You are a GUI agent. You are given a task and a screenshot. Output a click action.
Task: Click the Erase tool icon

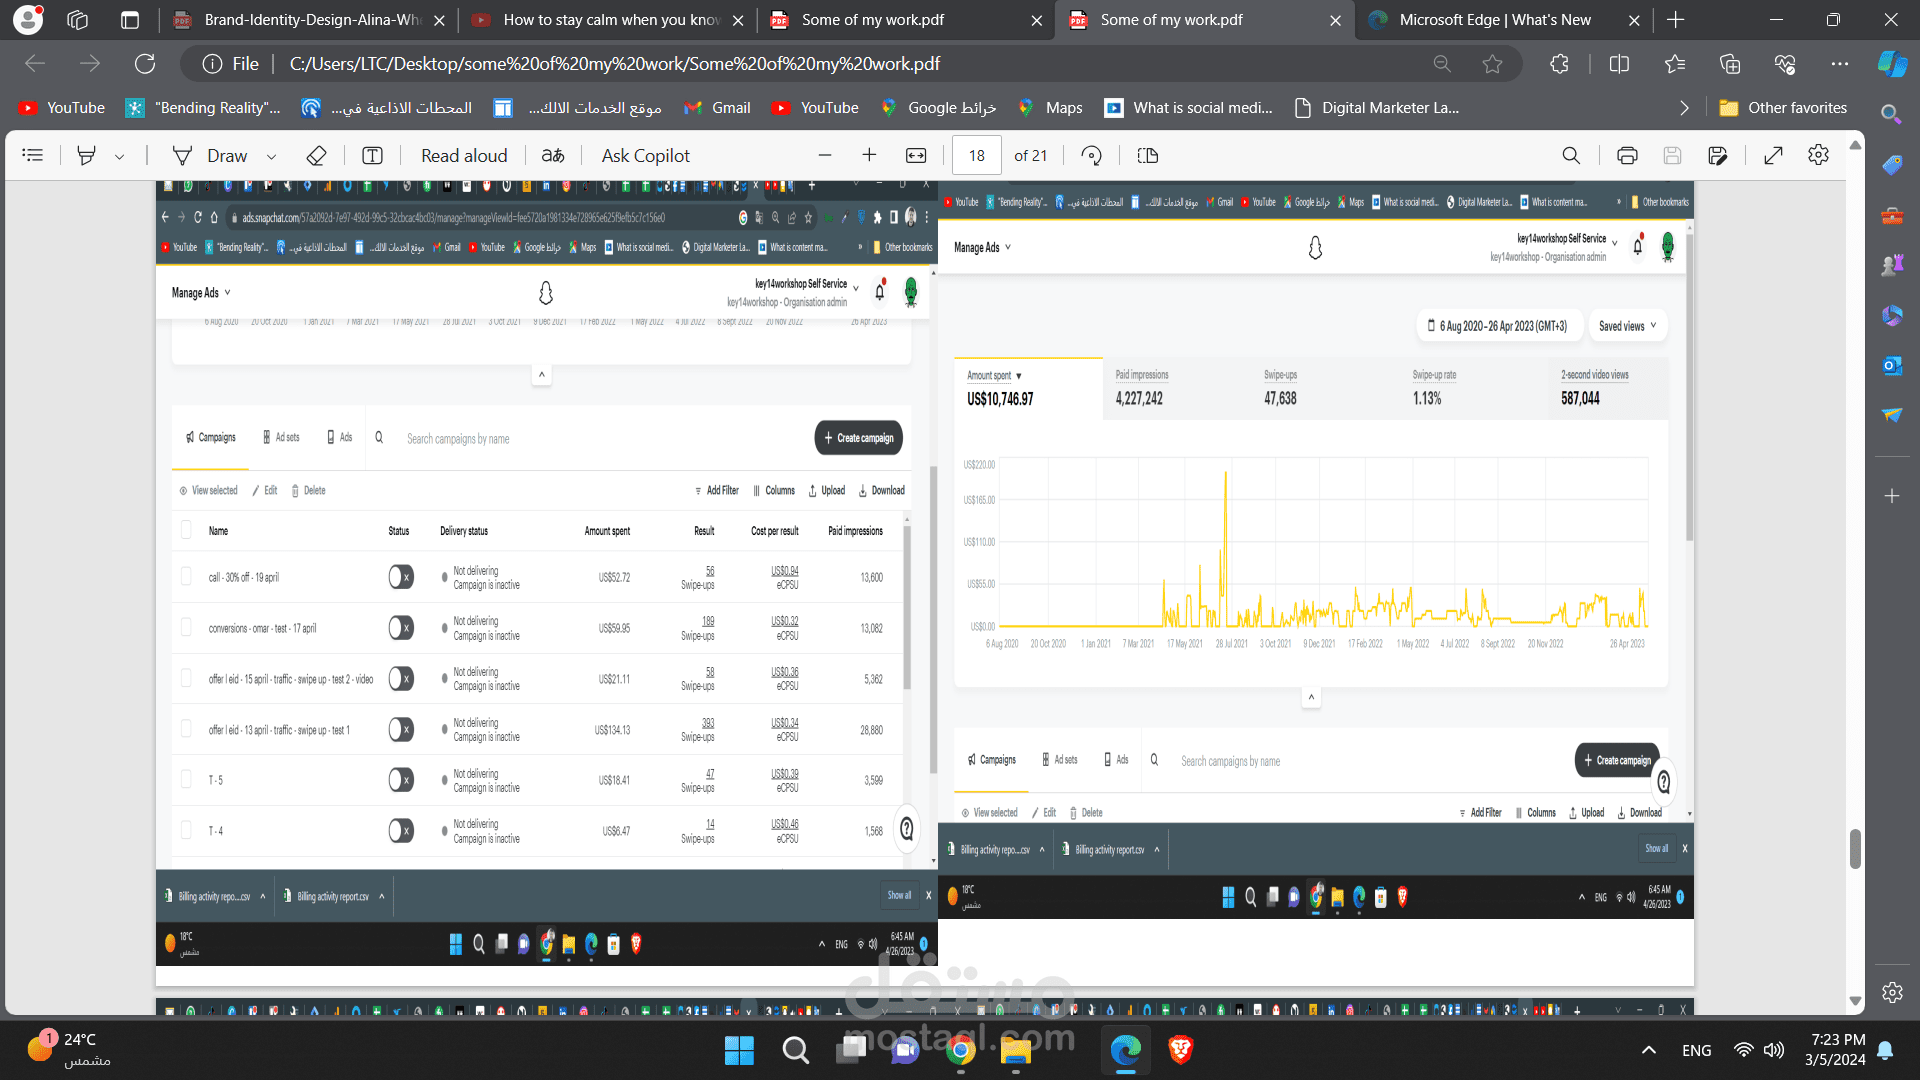point(316,155)
